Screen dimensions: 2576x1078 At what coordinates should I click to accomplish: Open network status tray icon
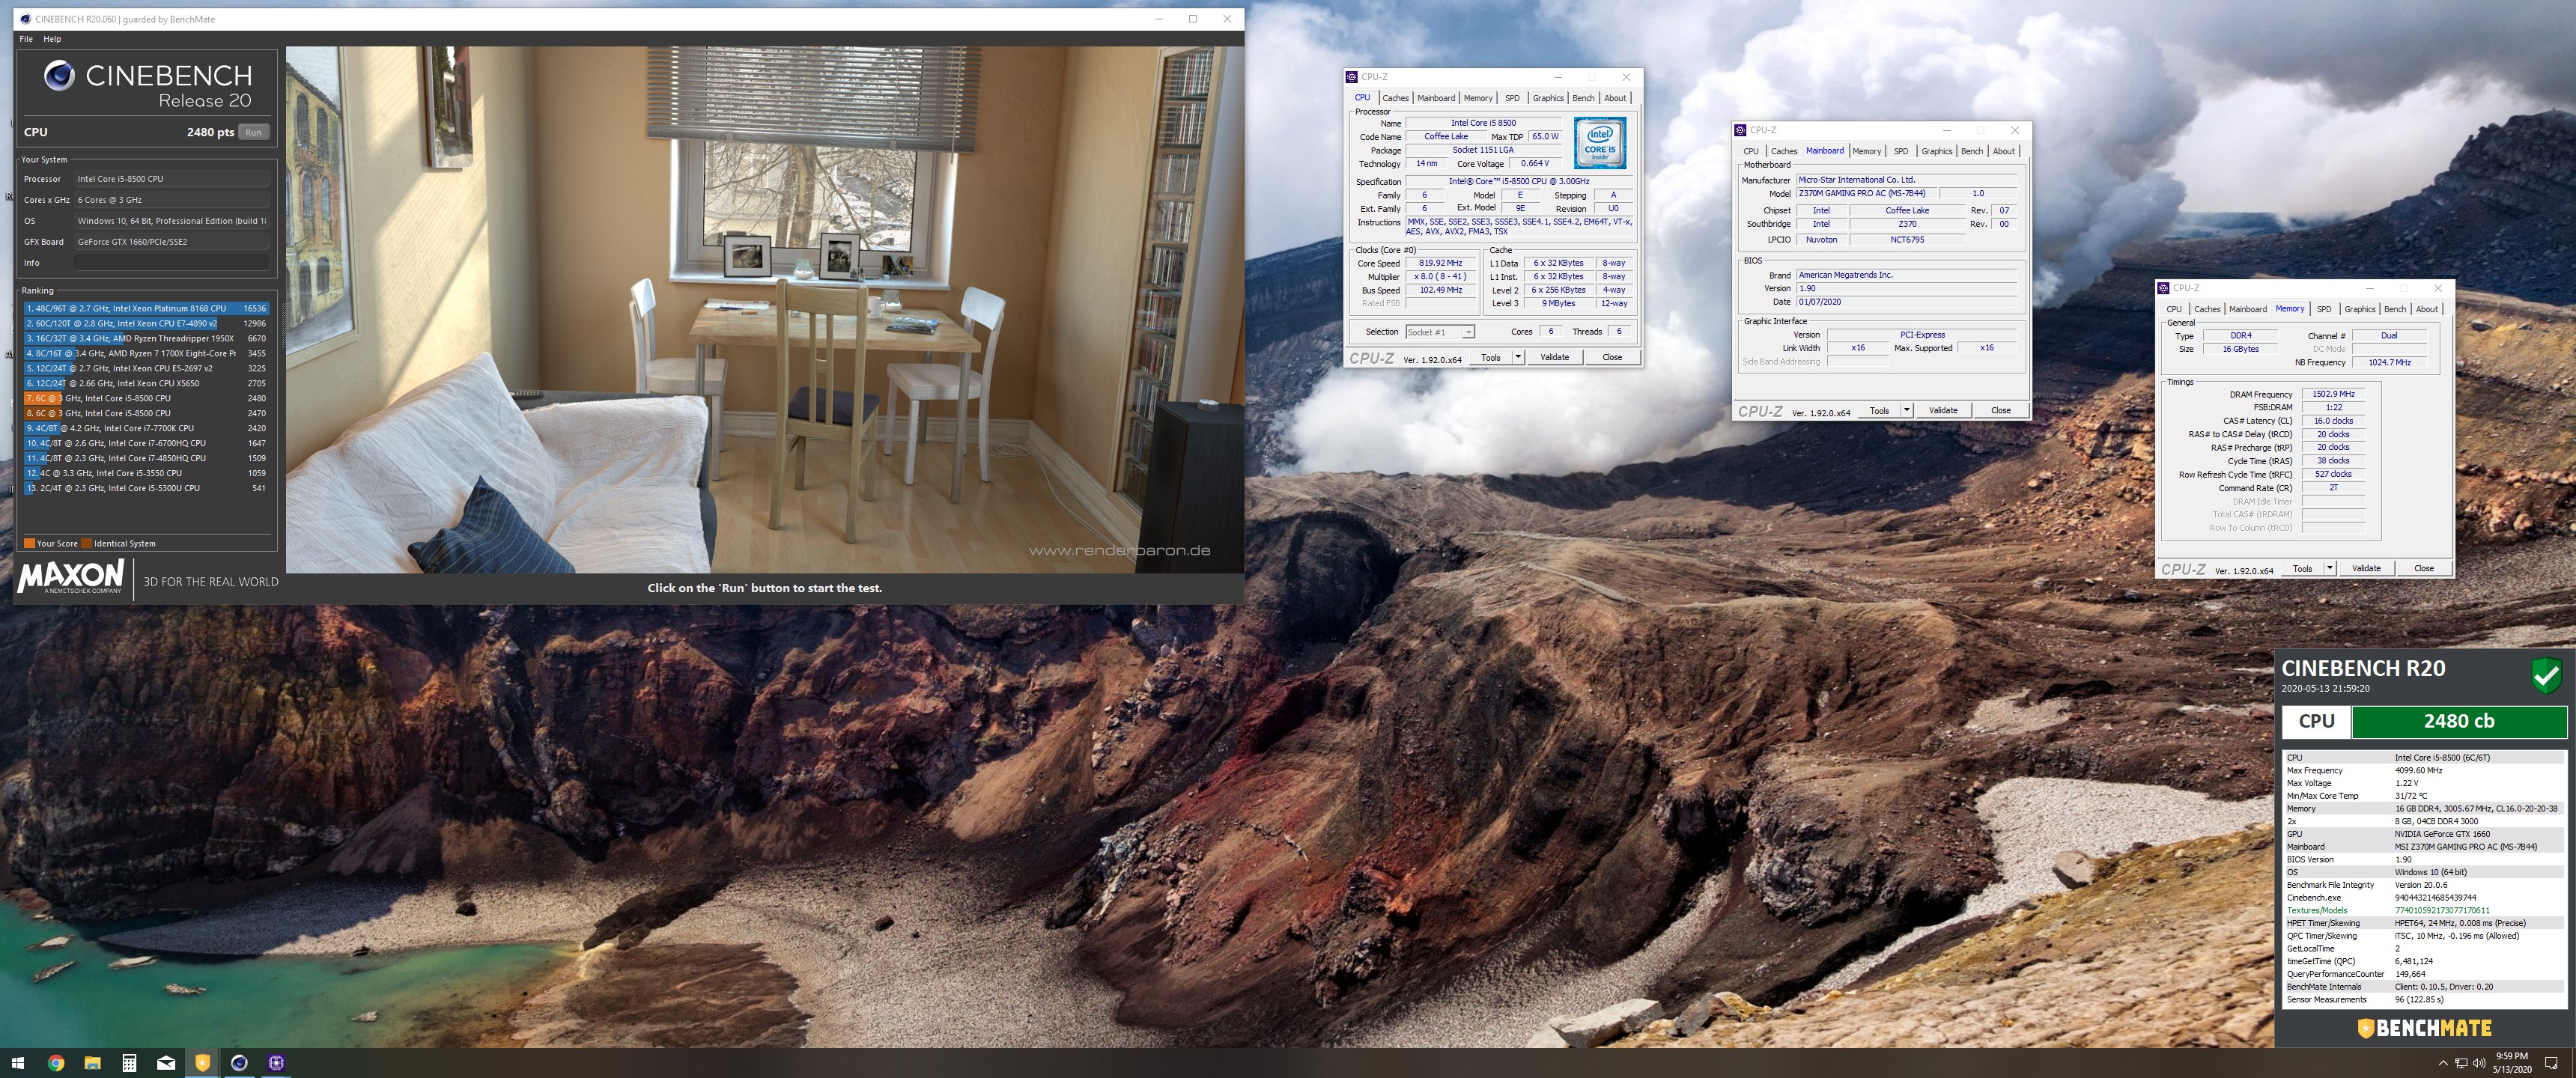tap(2461, 1063)
